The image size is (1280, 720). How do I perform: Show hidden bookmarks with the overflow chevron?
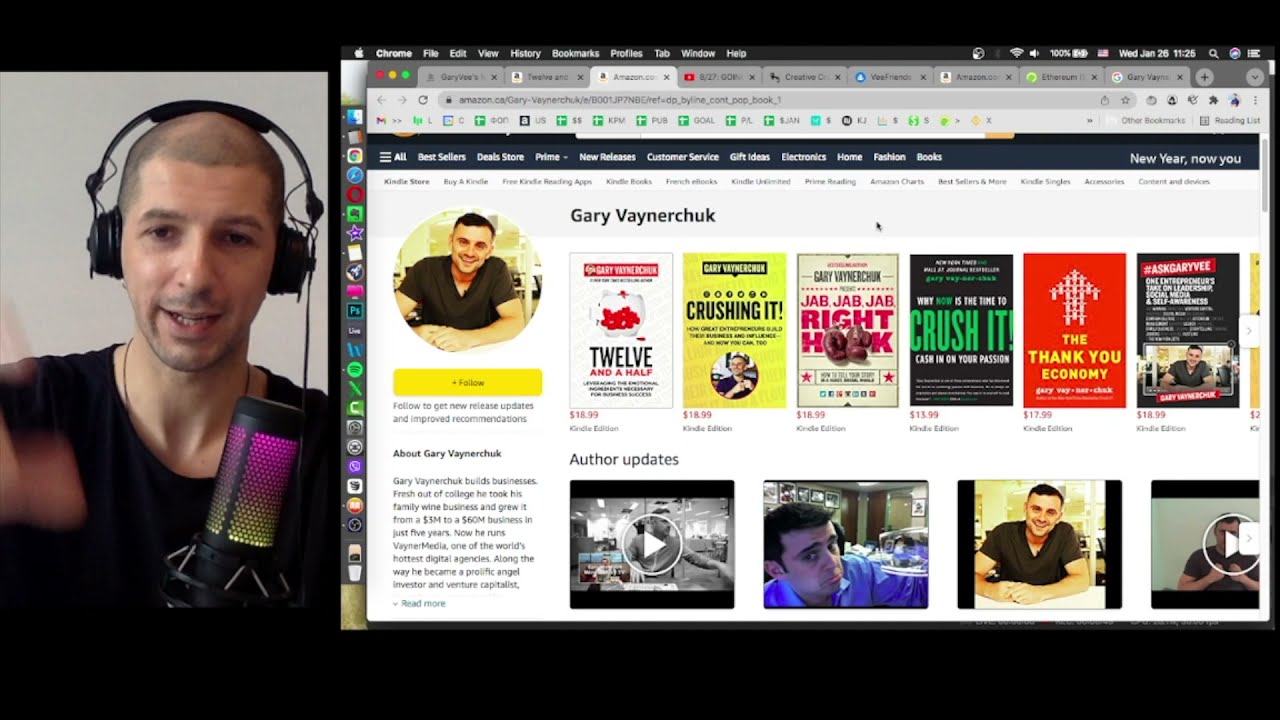tap(1089, 120)
